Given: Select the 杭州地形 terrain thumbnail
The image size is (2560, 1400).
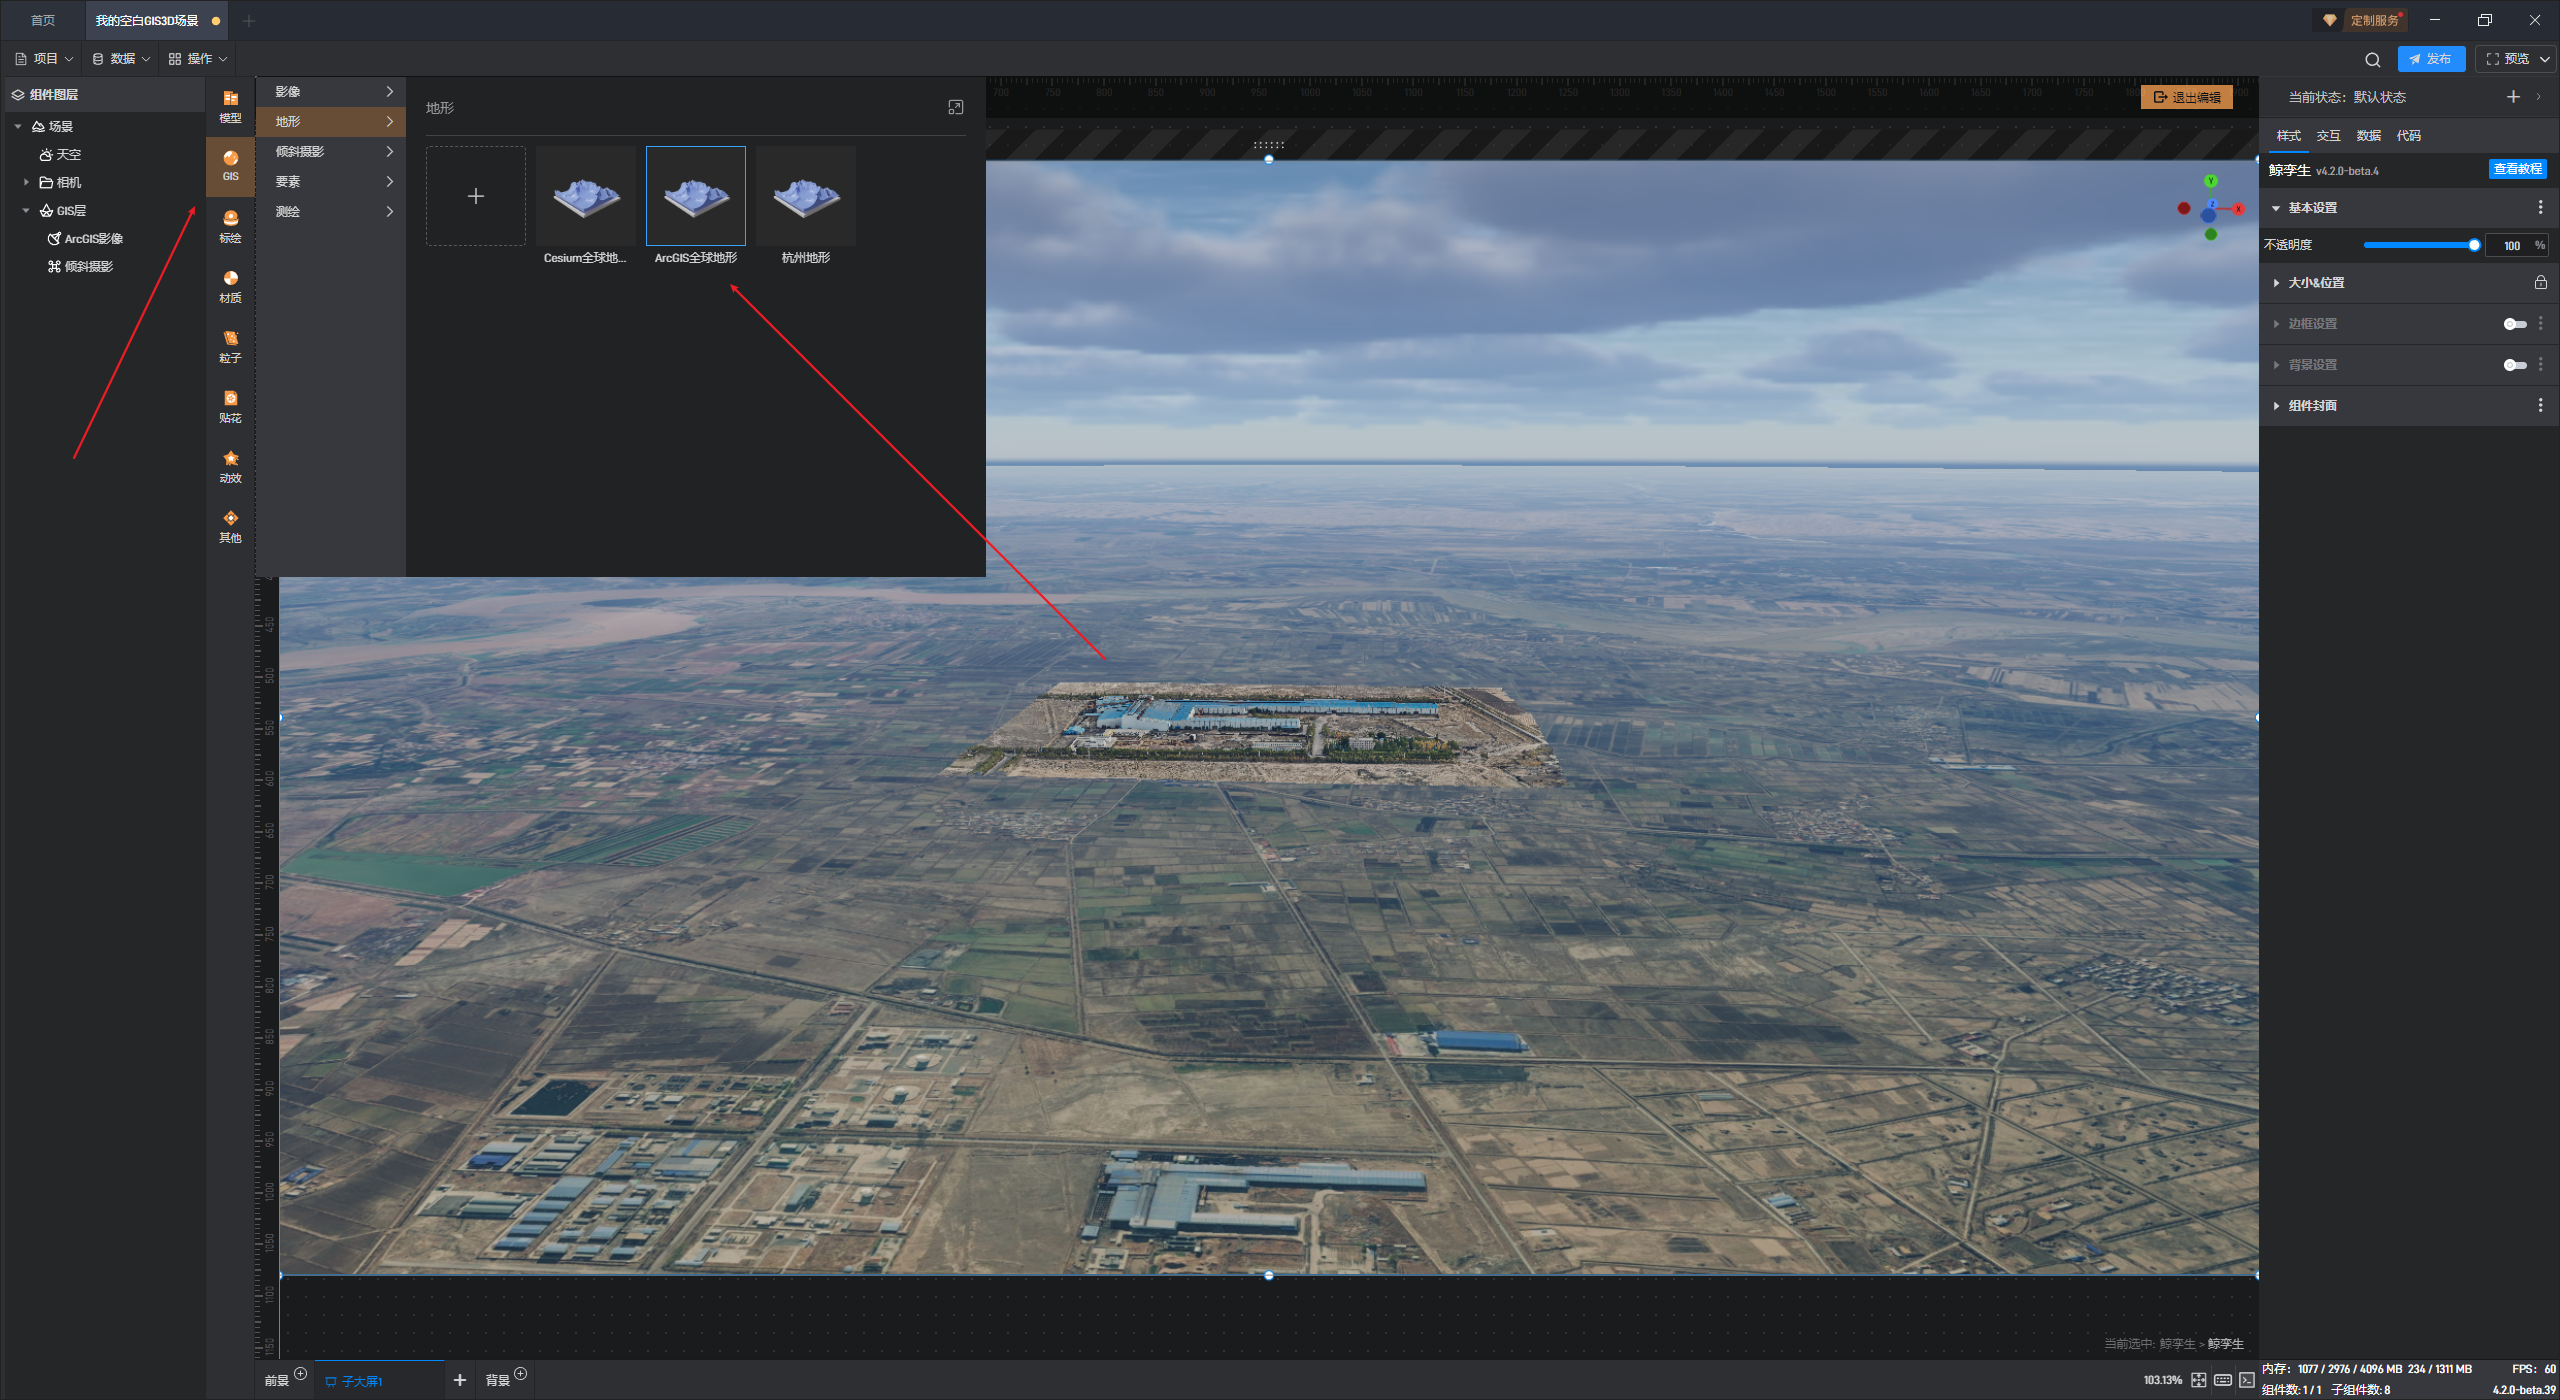Looking at the screenshot, I should 805,196.
